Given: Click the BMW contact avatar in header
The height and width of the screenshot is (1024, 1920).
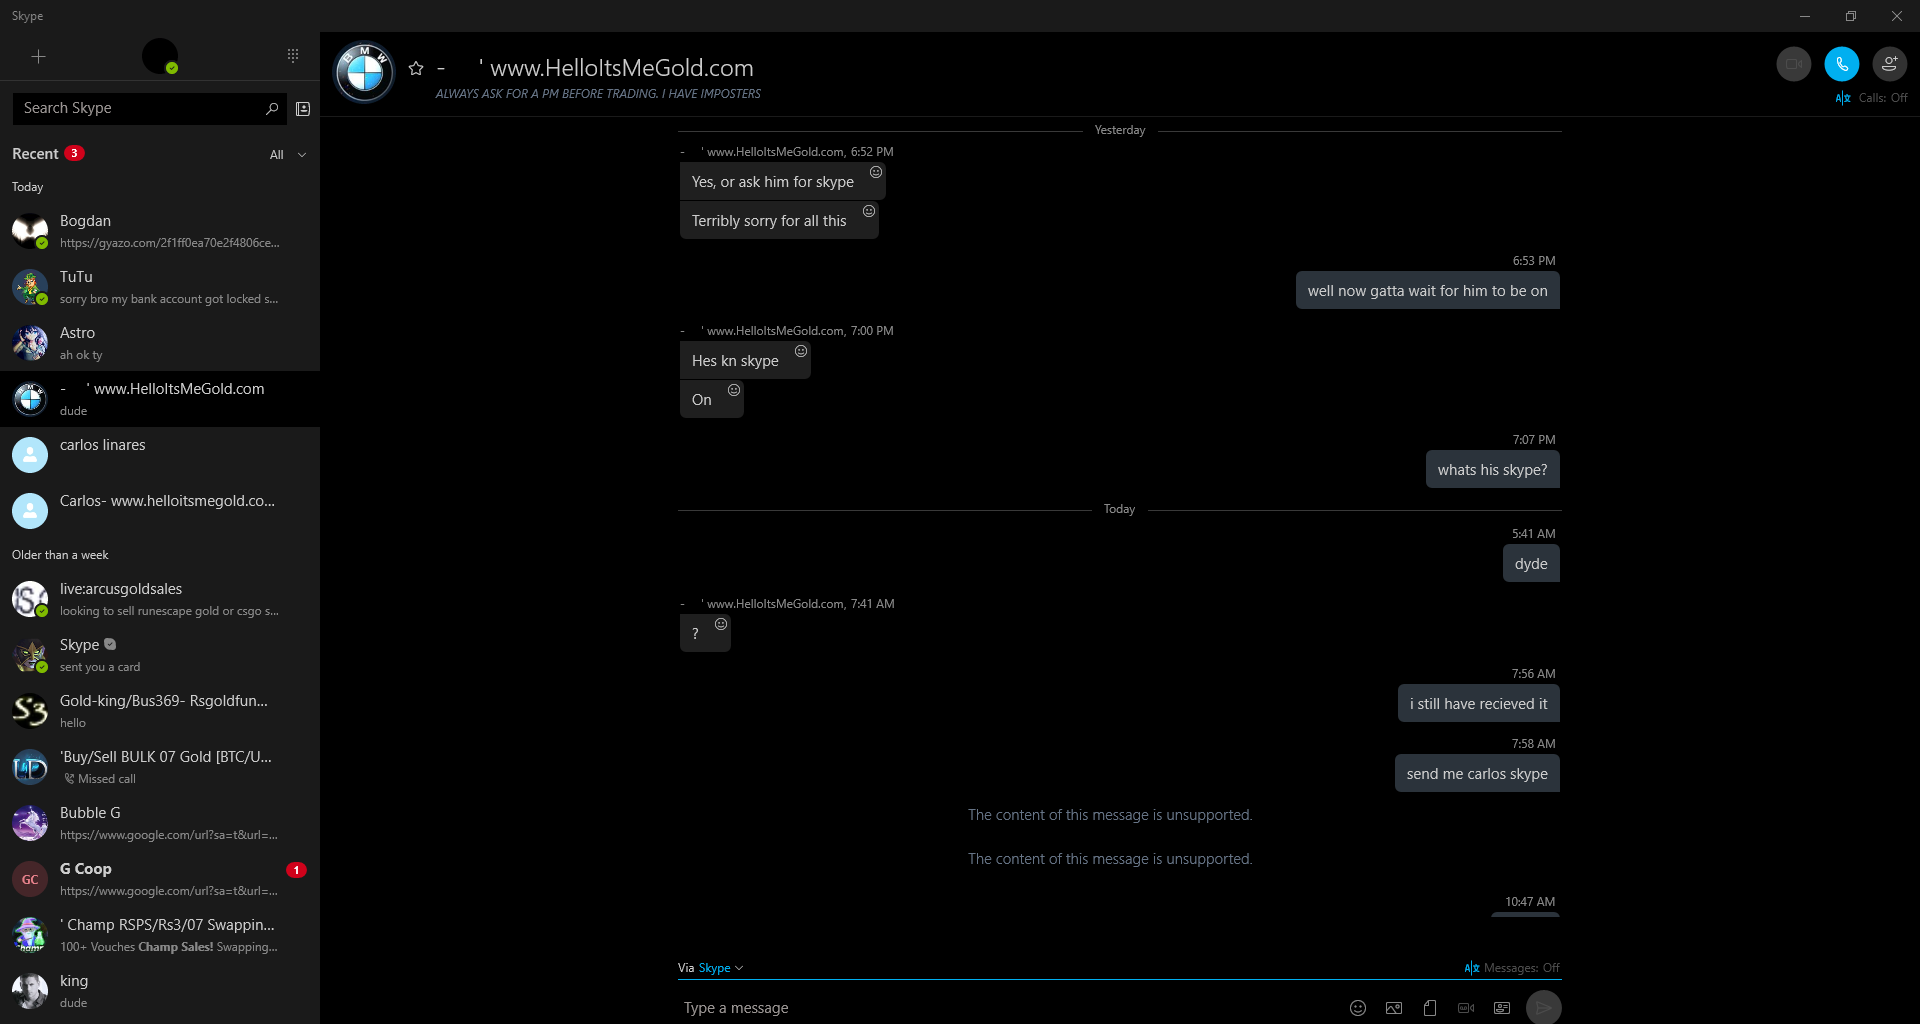Looking at the screenshot, I should click(364, 73).
